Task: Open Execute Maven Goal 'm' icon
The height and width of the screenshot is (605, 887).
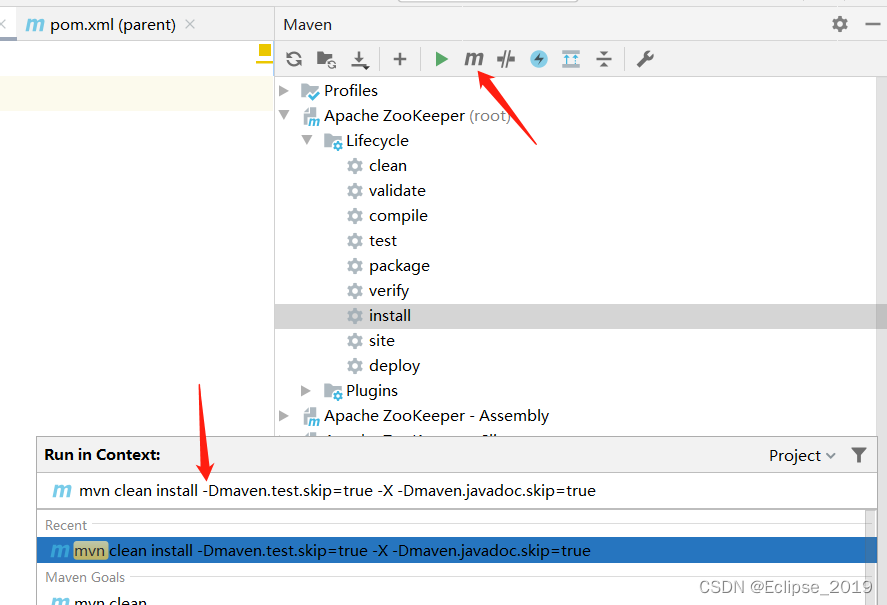Action: 473,59
